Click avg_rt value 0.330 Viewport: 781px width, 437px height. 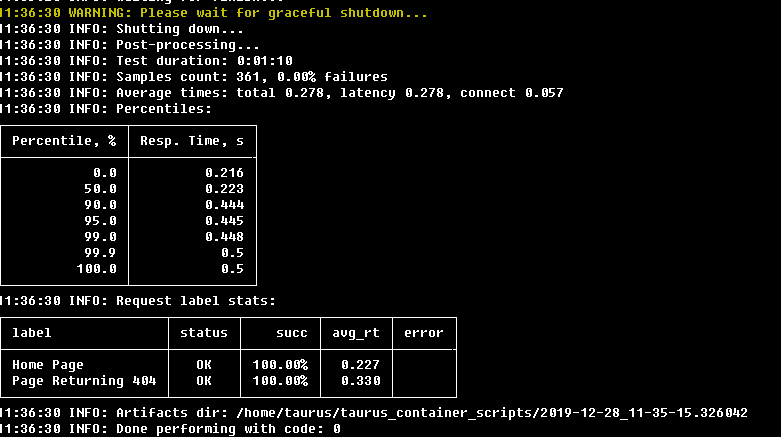(x=361, y=381)
